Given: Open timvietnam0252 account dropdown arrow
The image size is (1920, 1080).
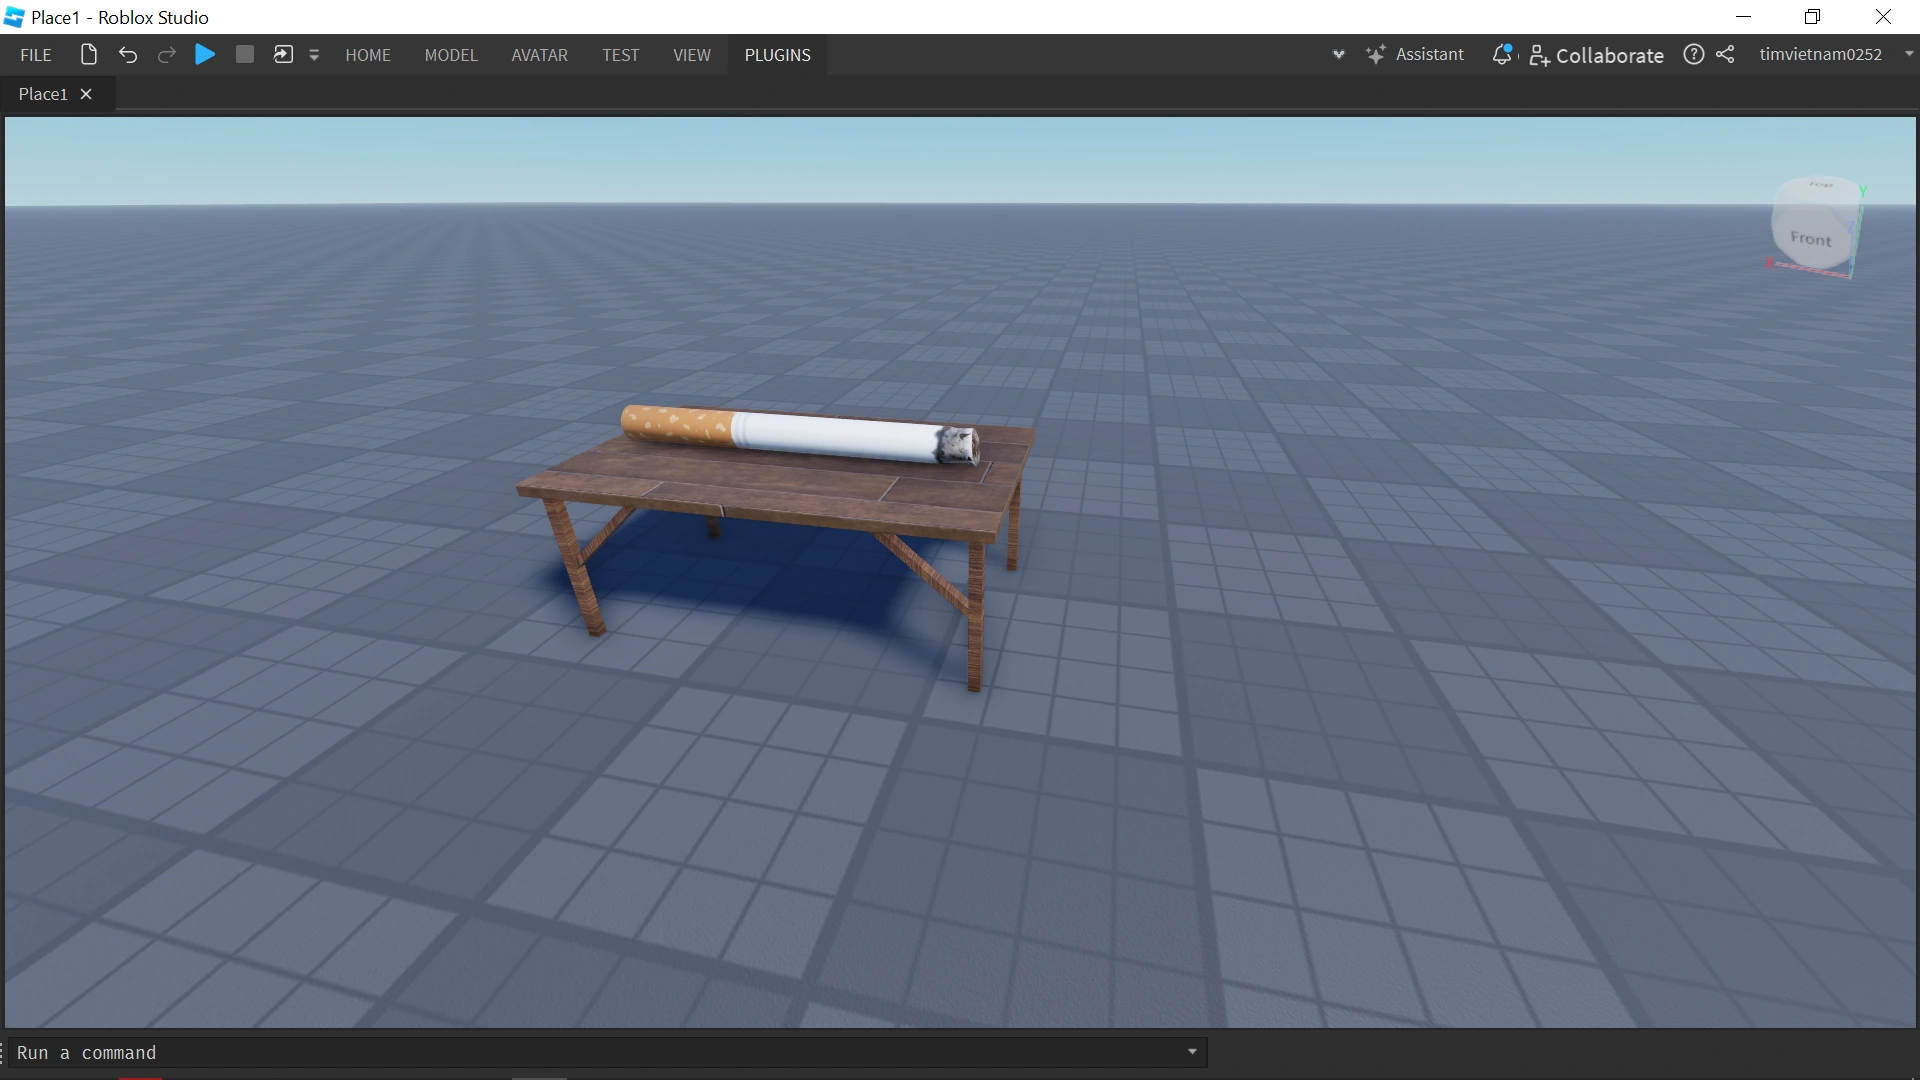Looking at the screenshot, I should pos(1908,55).
